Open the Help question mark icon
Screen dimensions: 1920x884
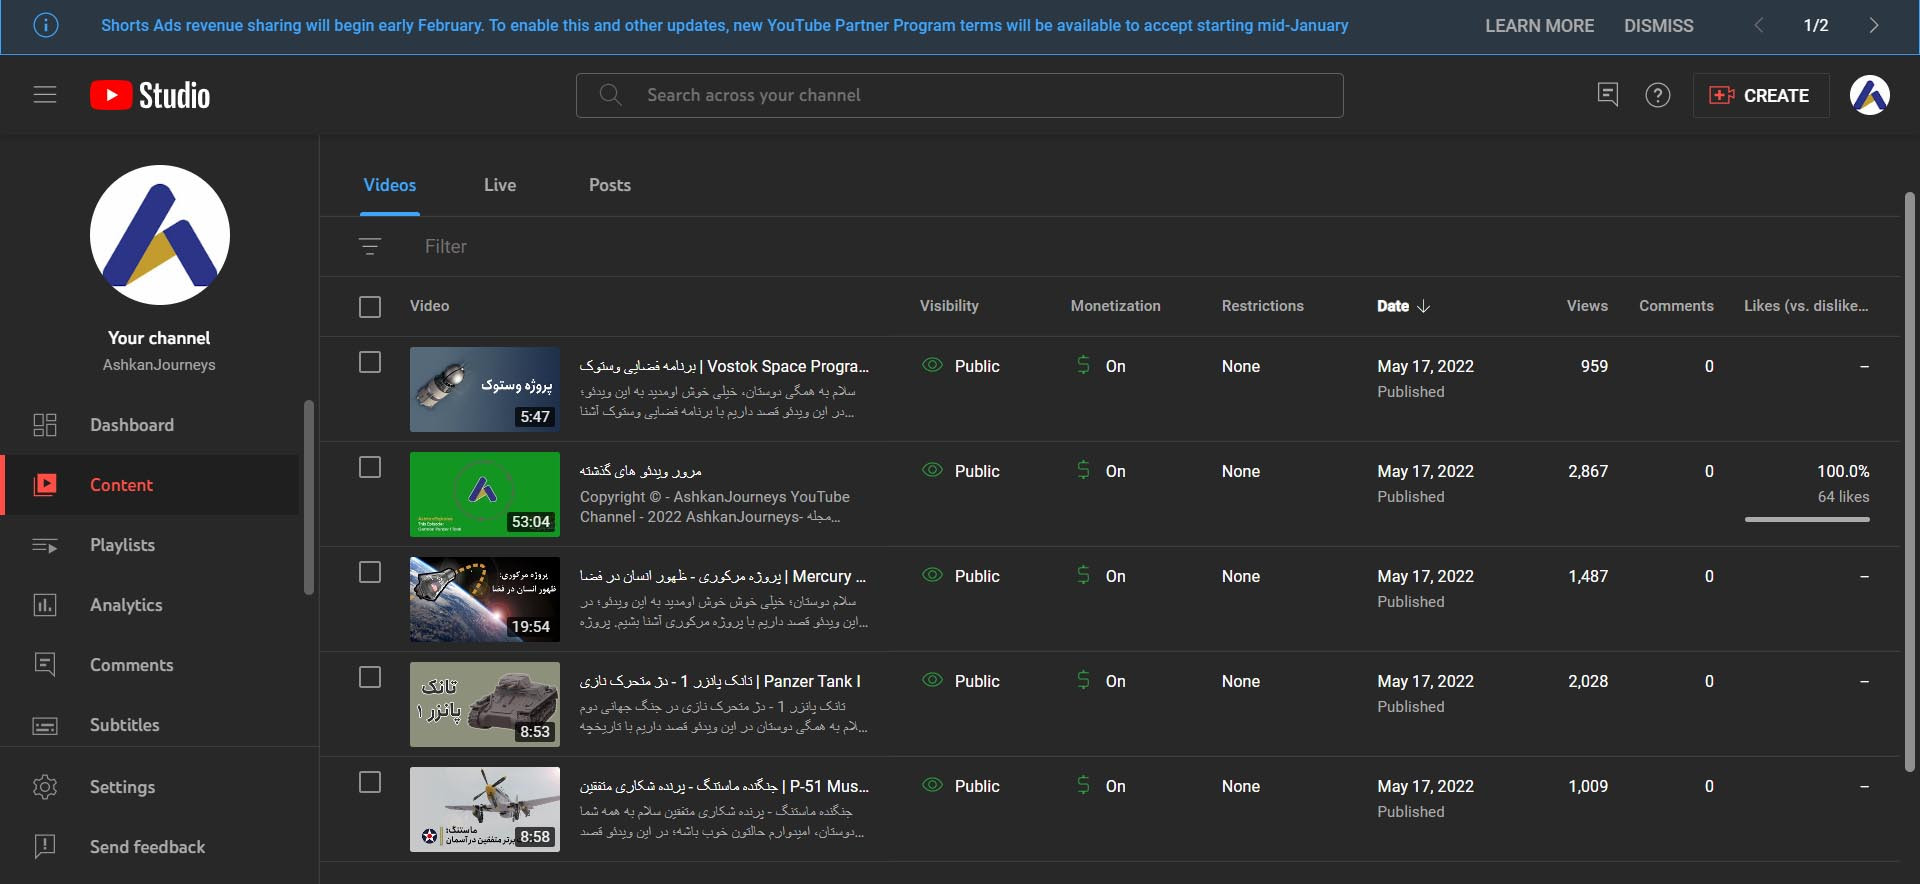[1658, 95]
